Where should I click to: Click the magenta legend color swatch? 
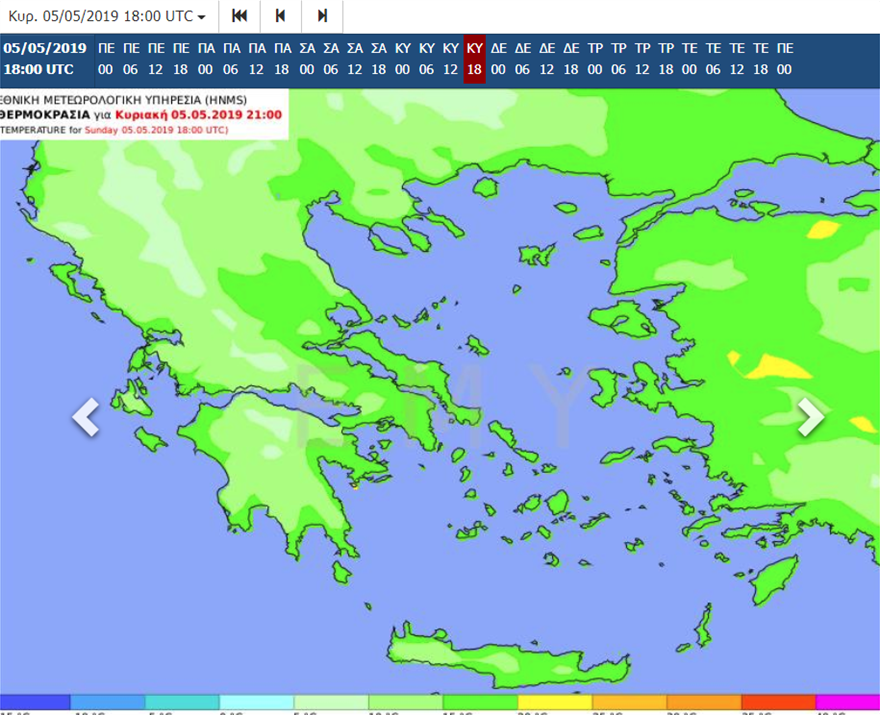[x=848, y=703]
